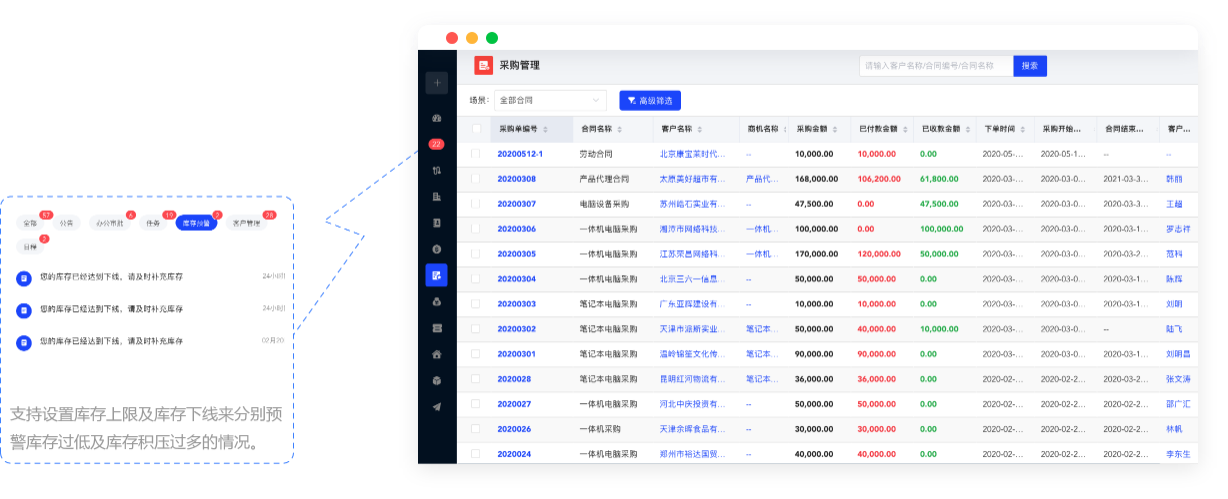The height and width of the screenshot is (499, 1228).
Task: Click the 高级筛选 advanced filter button
Action: pyautogui.click(x=650, y=100)
